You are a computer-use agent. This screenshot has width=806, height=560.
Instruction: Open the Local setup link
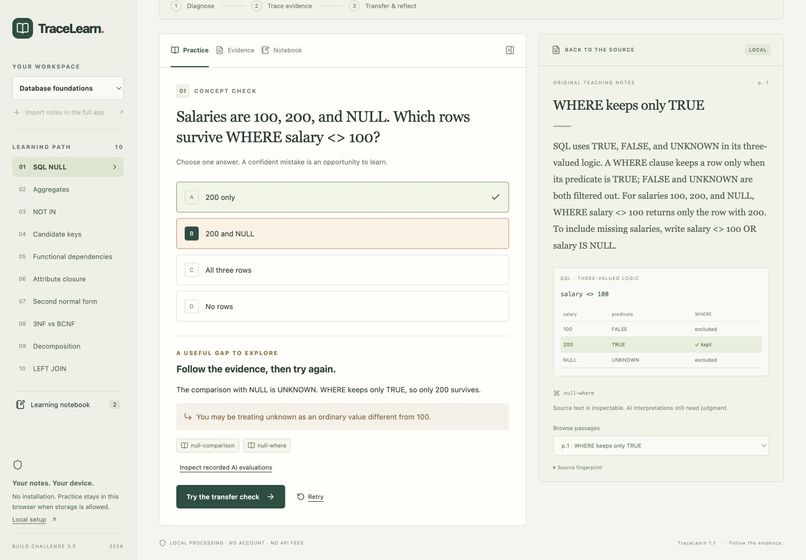coord(29,519)
